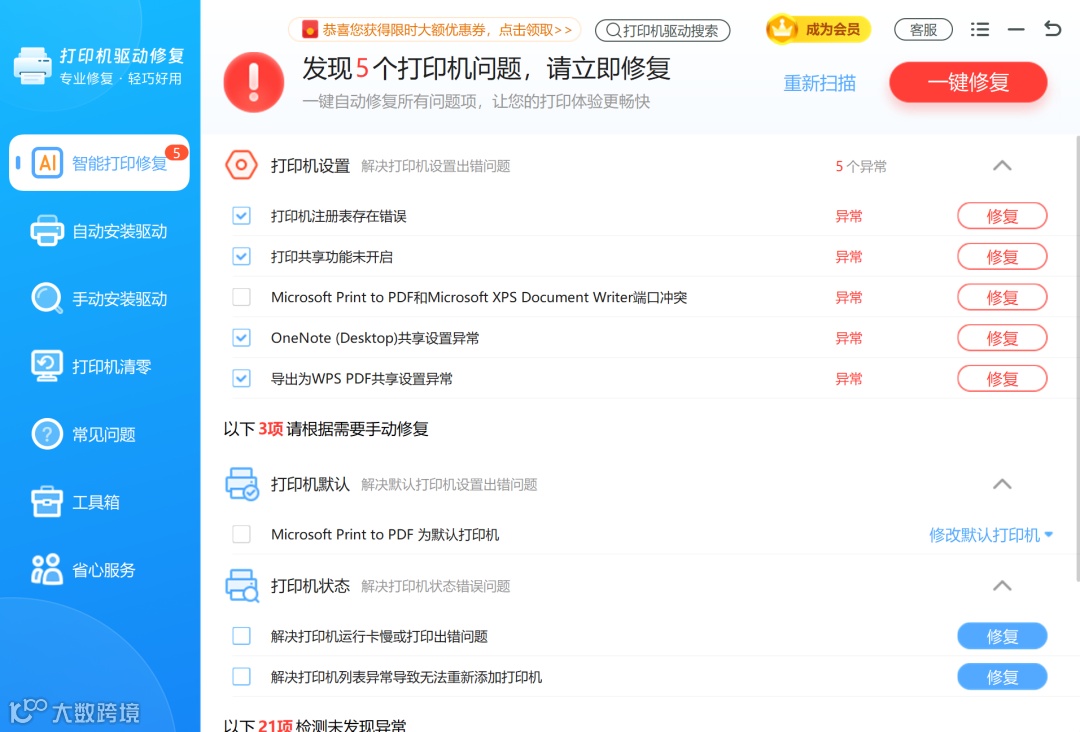Viewport: 1080px width, 732px height.
Task: Check 解决打印机运行卡慢或打印出错问题 checkbox
Action: tap(241, 636)
